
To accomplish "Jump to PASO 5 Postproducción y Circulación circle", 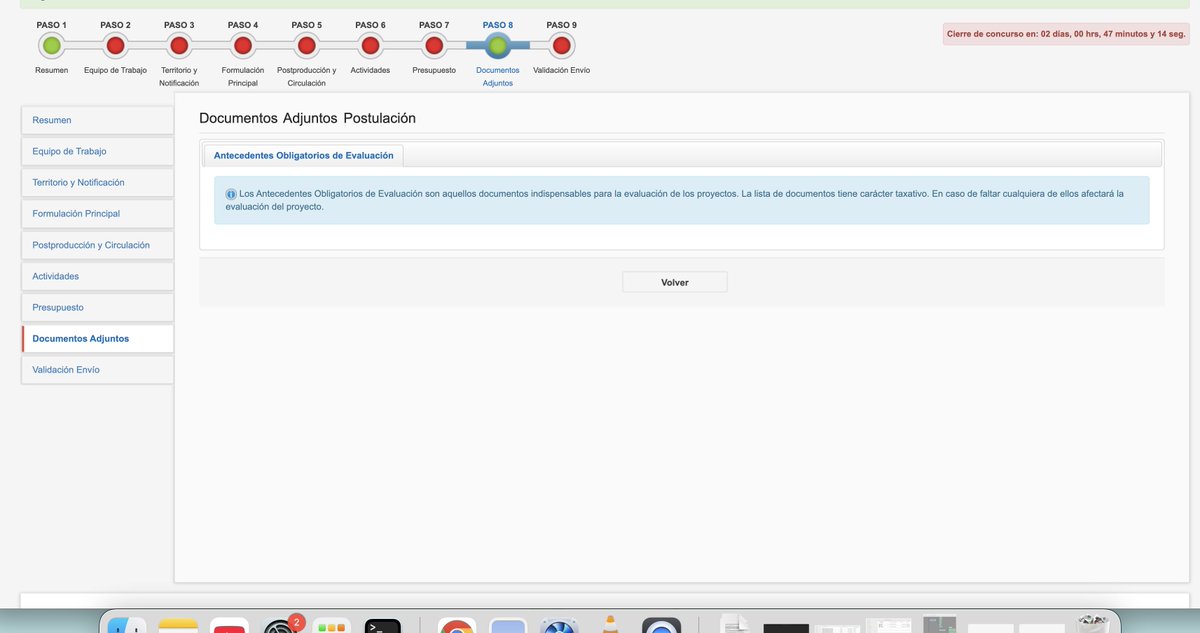I will click(306, 45).
